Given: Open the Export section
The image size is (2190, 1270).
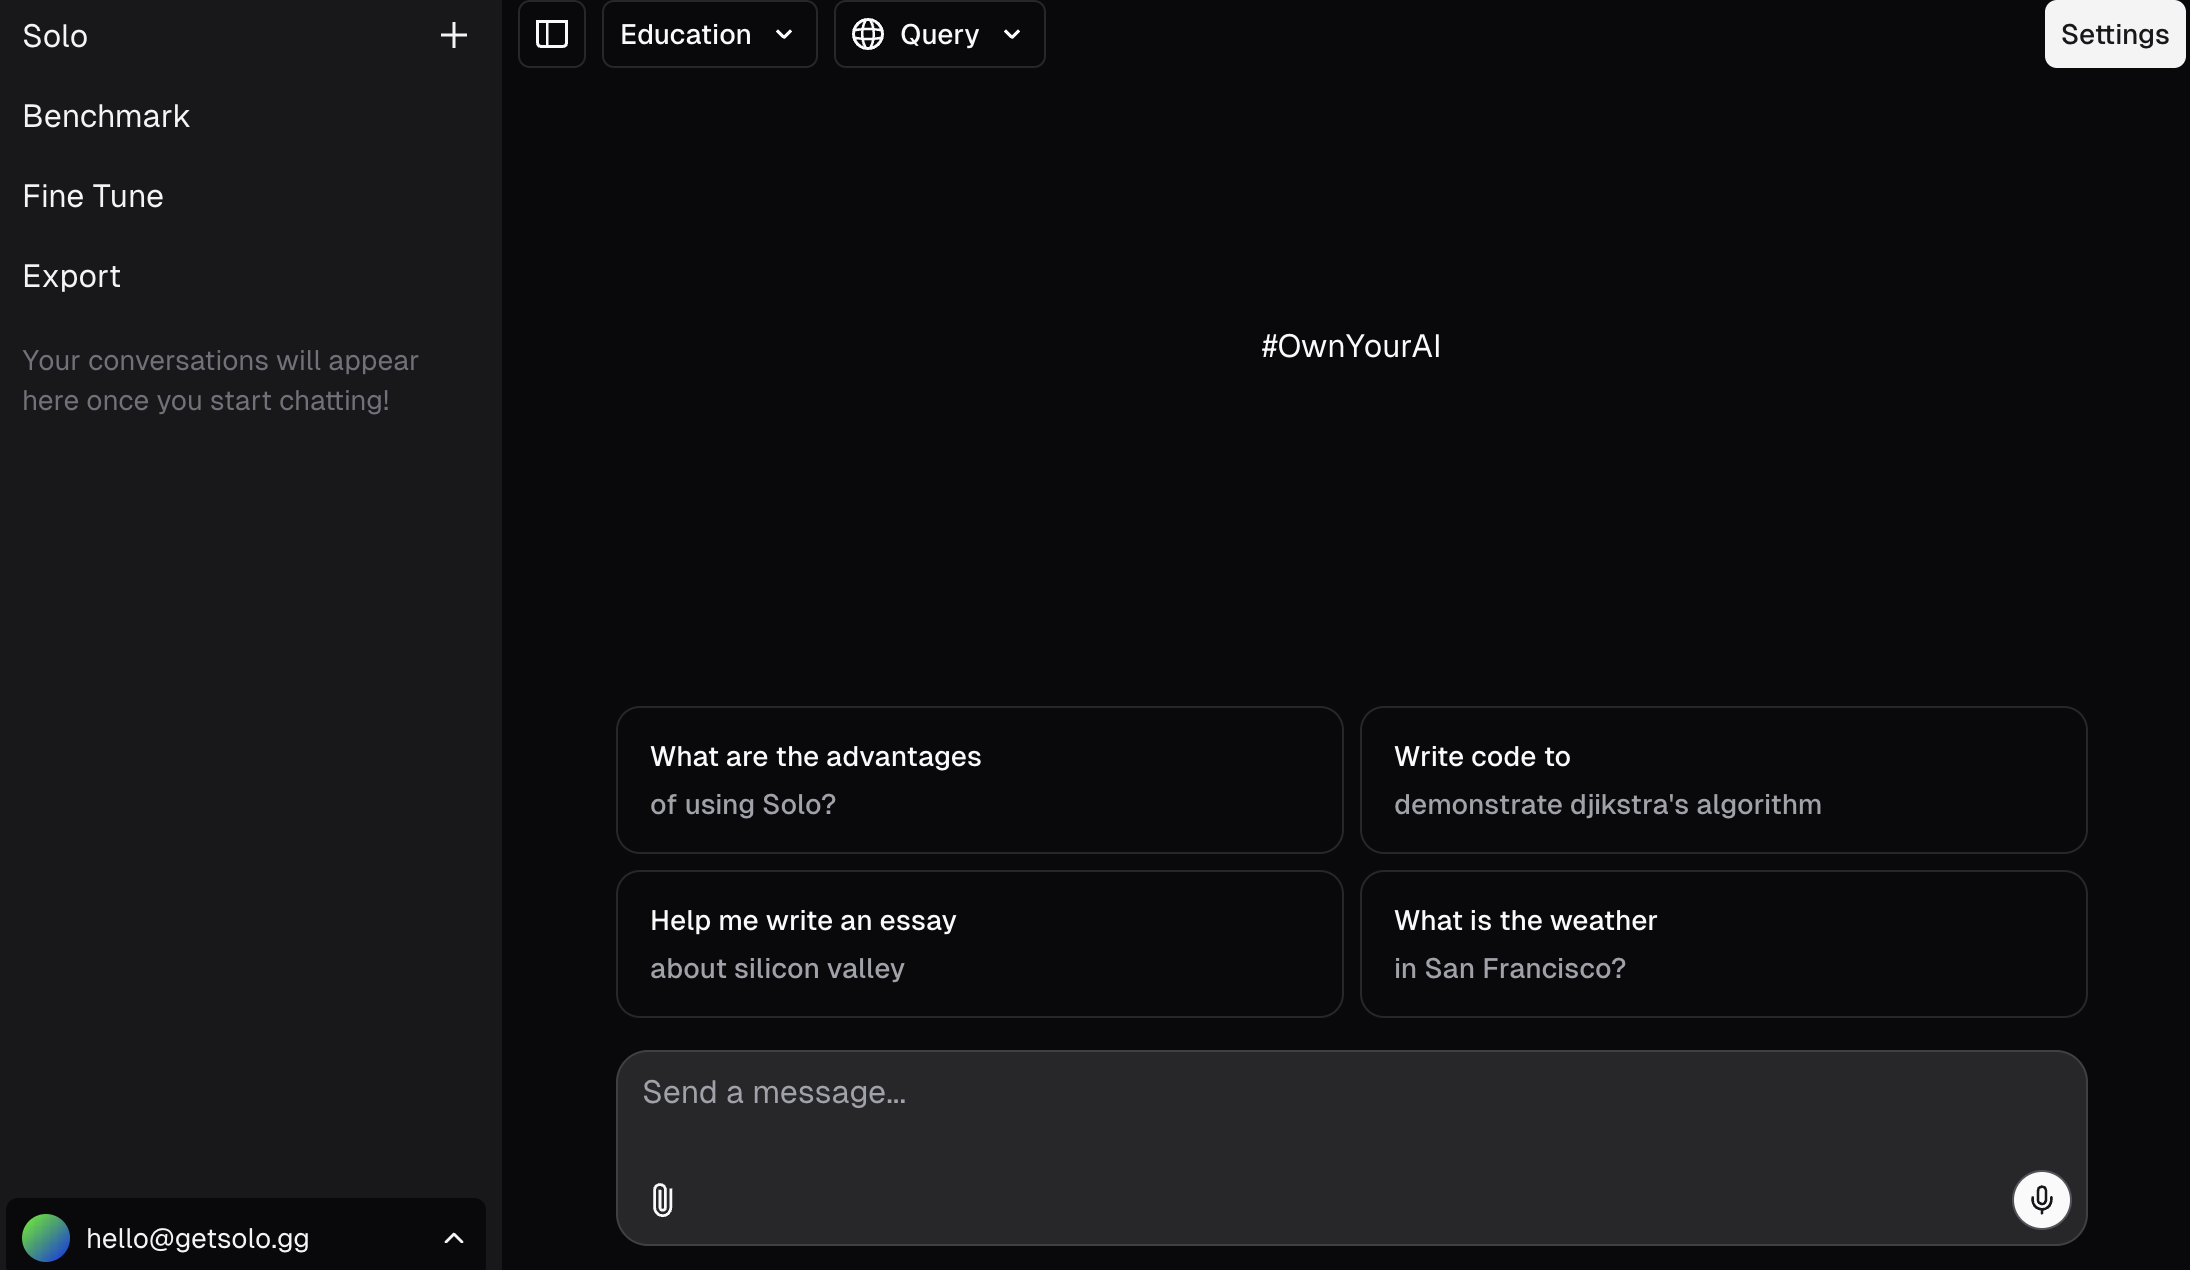Looking at the screenshot, I should click(x=71, y=276).
